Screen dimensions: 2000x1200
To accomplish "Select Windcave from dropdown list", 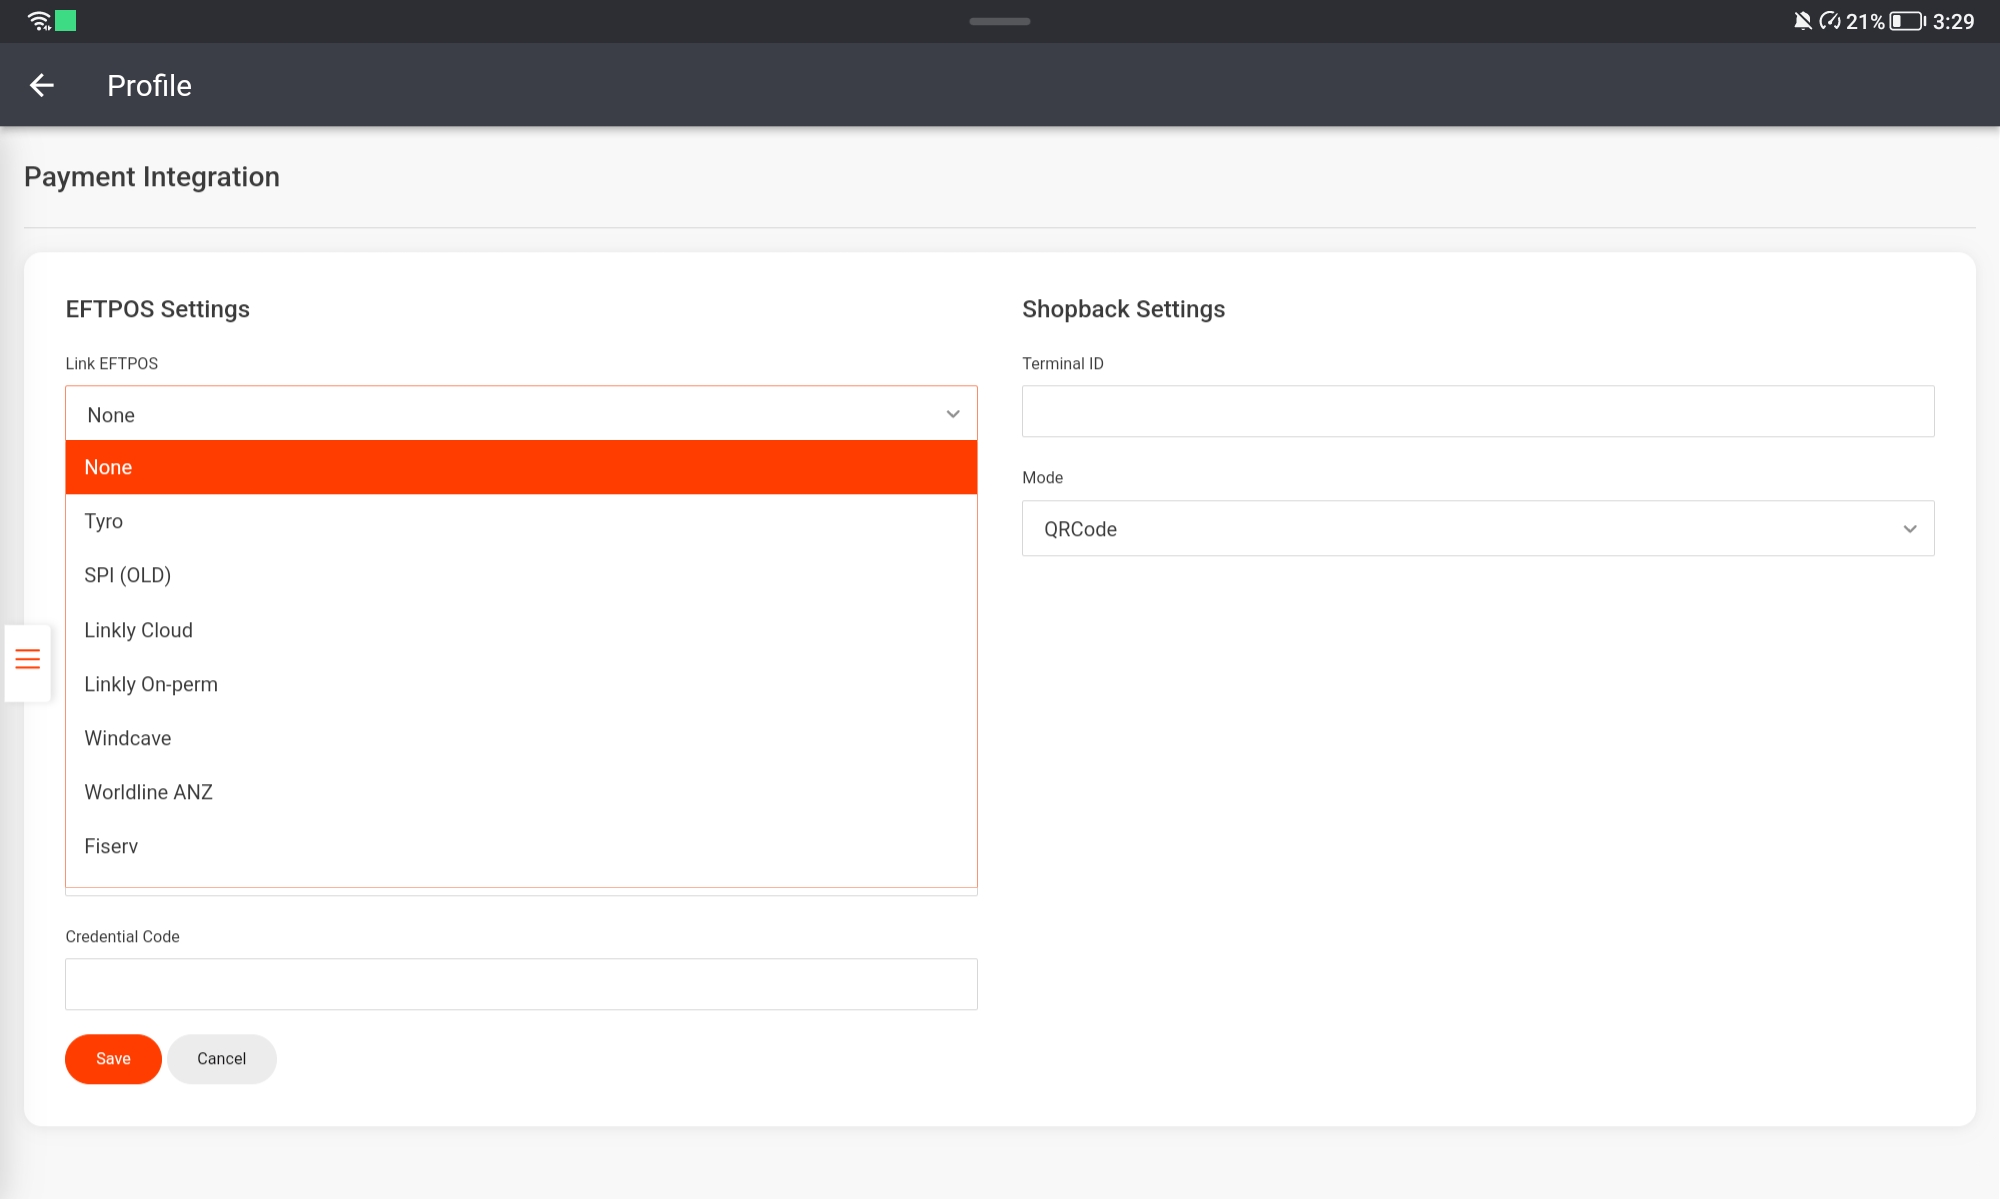I will click(x=520, y=738).
